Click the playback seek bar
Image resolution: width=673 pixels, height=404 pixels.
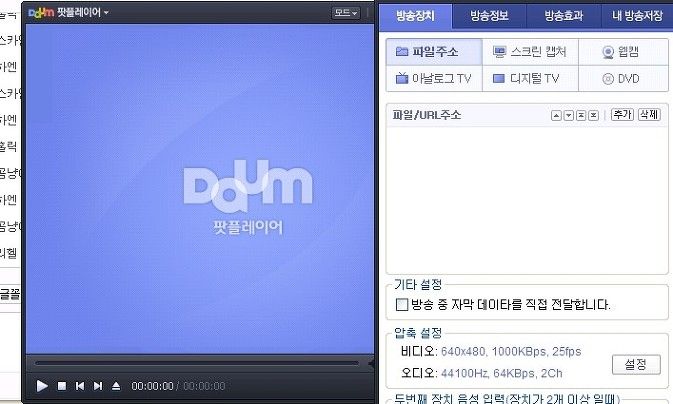197,363
